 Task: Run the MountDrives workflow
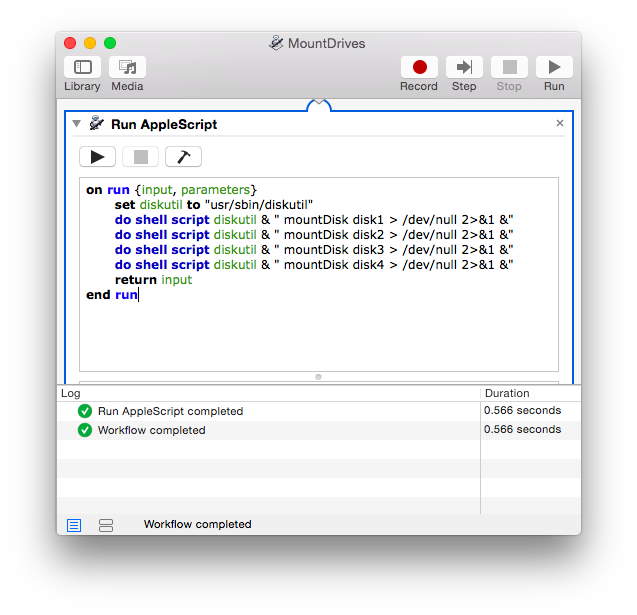pos(554,67)
